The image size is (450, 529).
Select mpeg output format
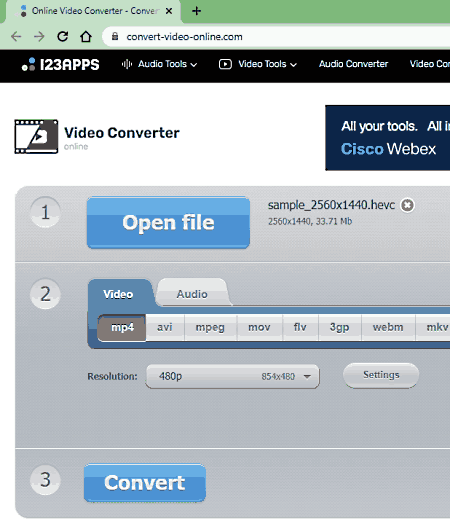(x=210, y=327)
